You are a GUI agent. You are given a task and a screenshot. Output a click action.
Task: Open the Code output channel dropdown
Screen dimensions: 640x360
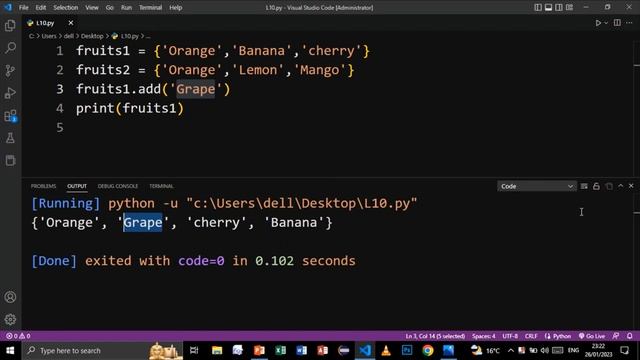point(537,186)
